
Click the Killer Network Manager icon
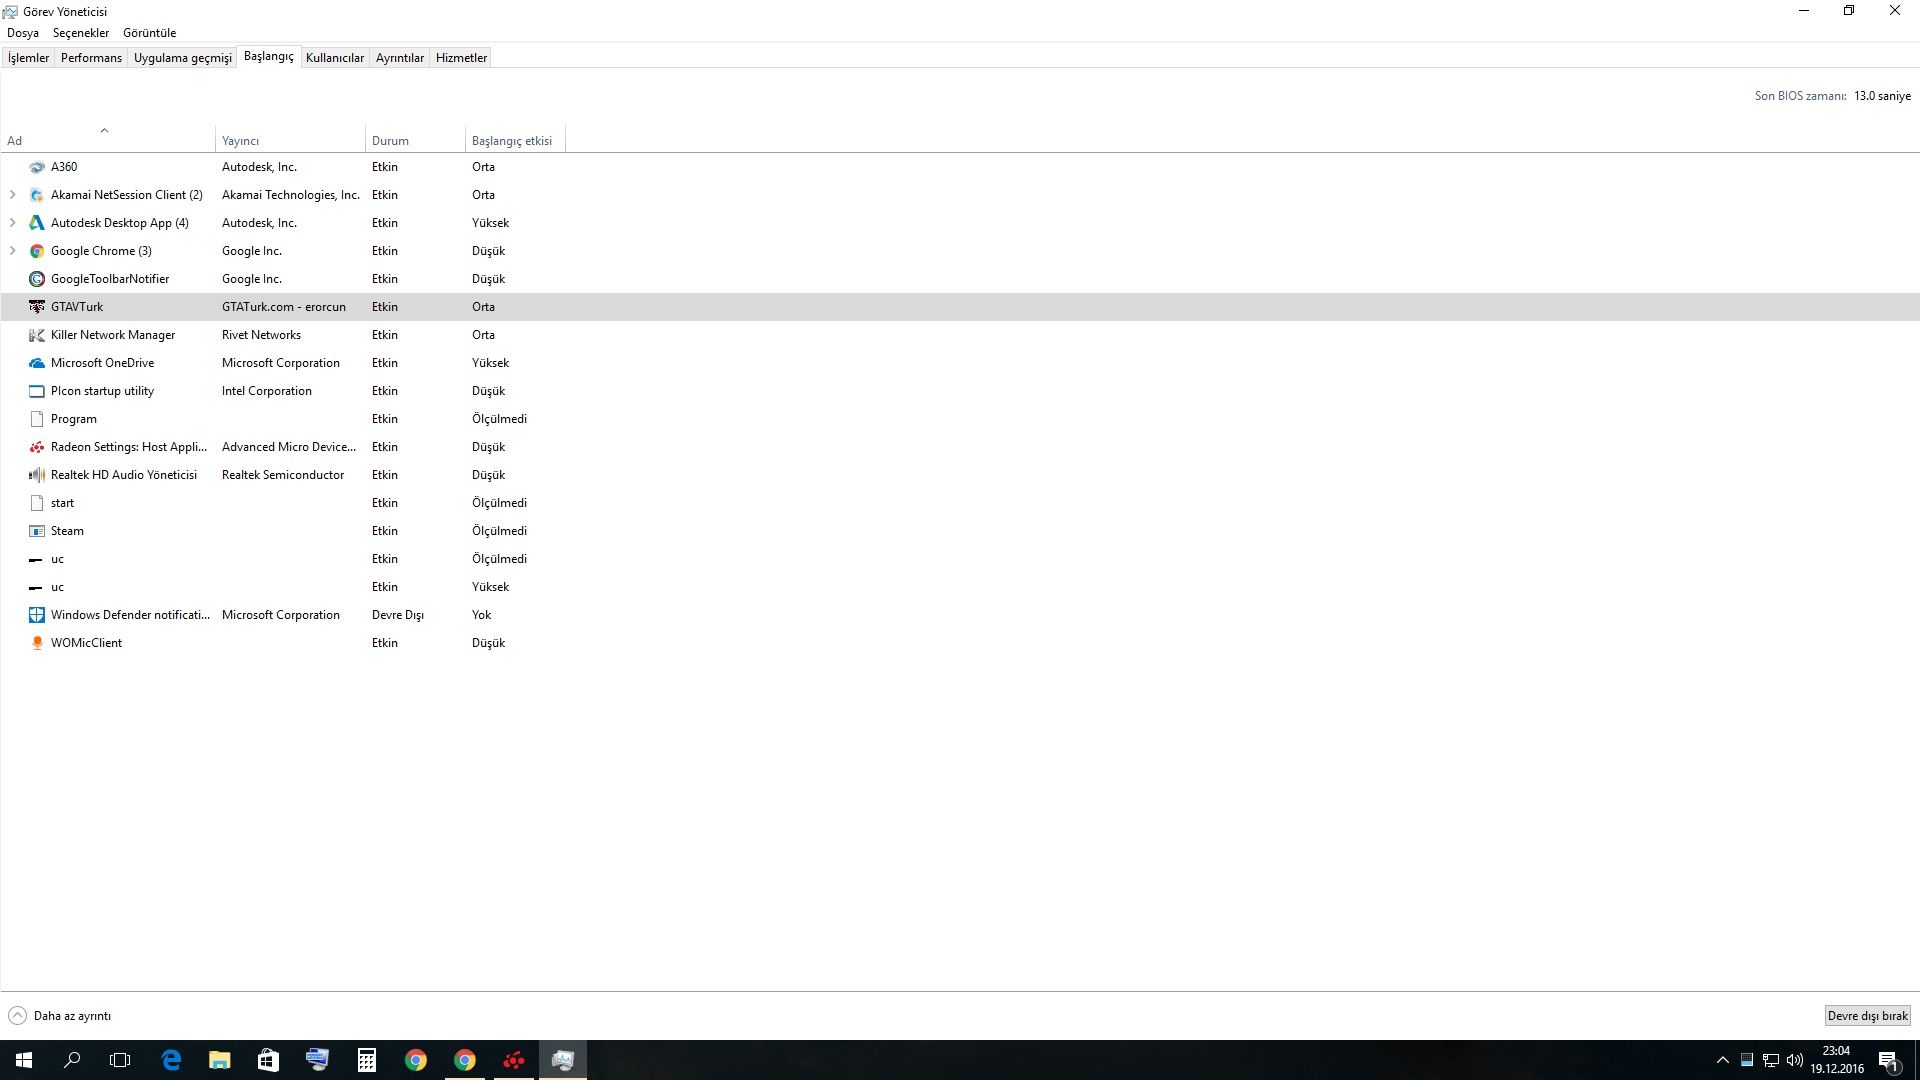click(37, 335)
